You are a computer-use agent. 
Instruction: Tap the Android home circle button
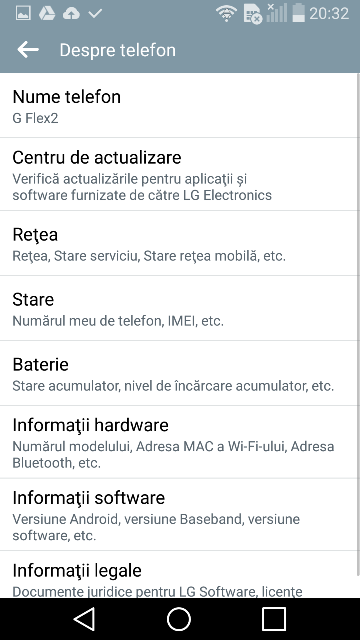click(179, 619)
